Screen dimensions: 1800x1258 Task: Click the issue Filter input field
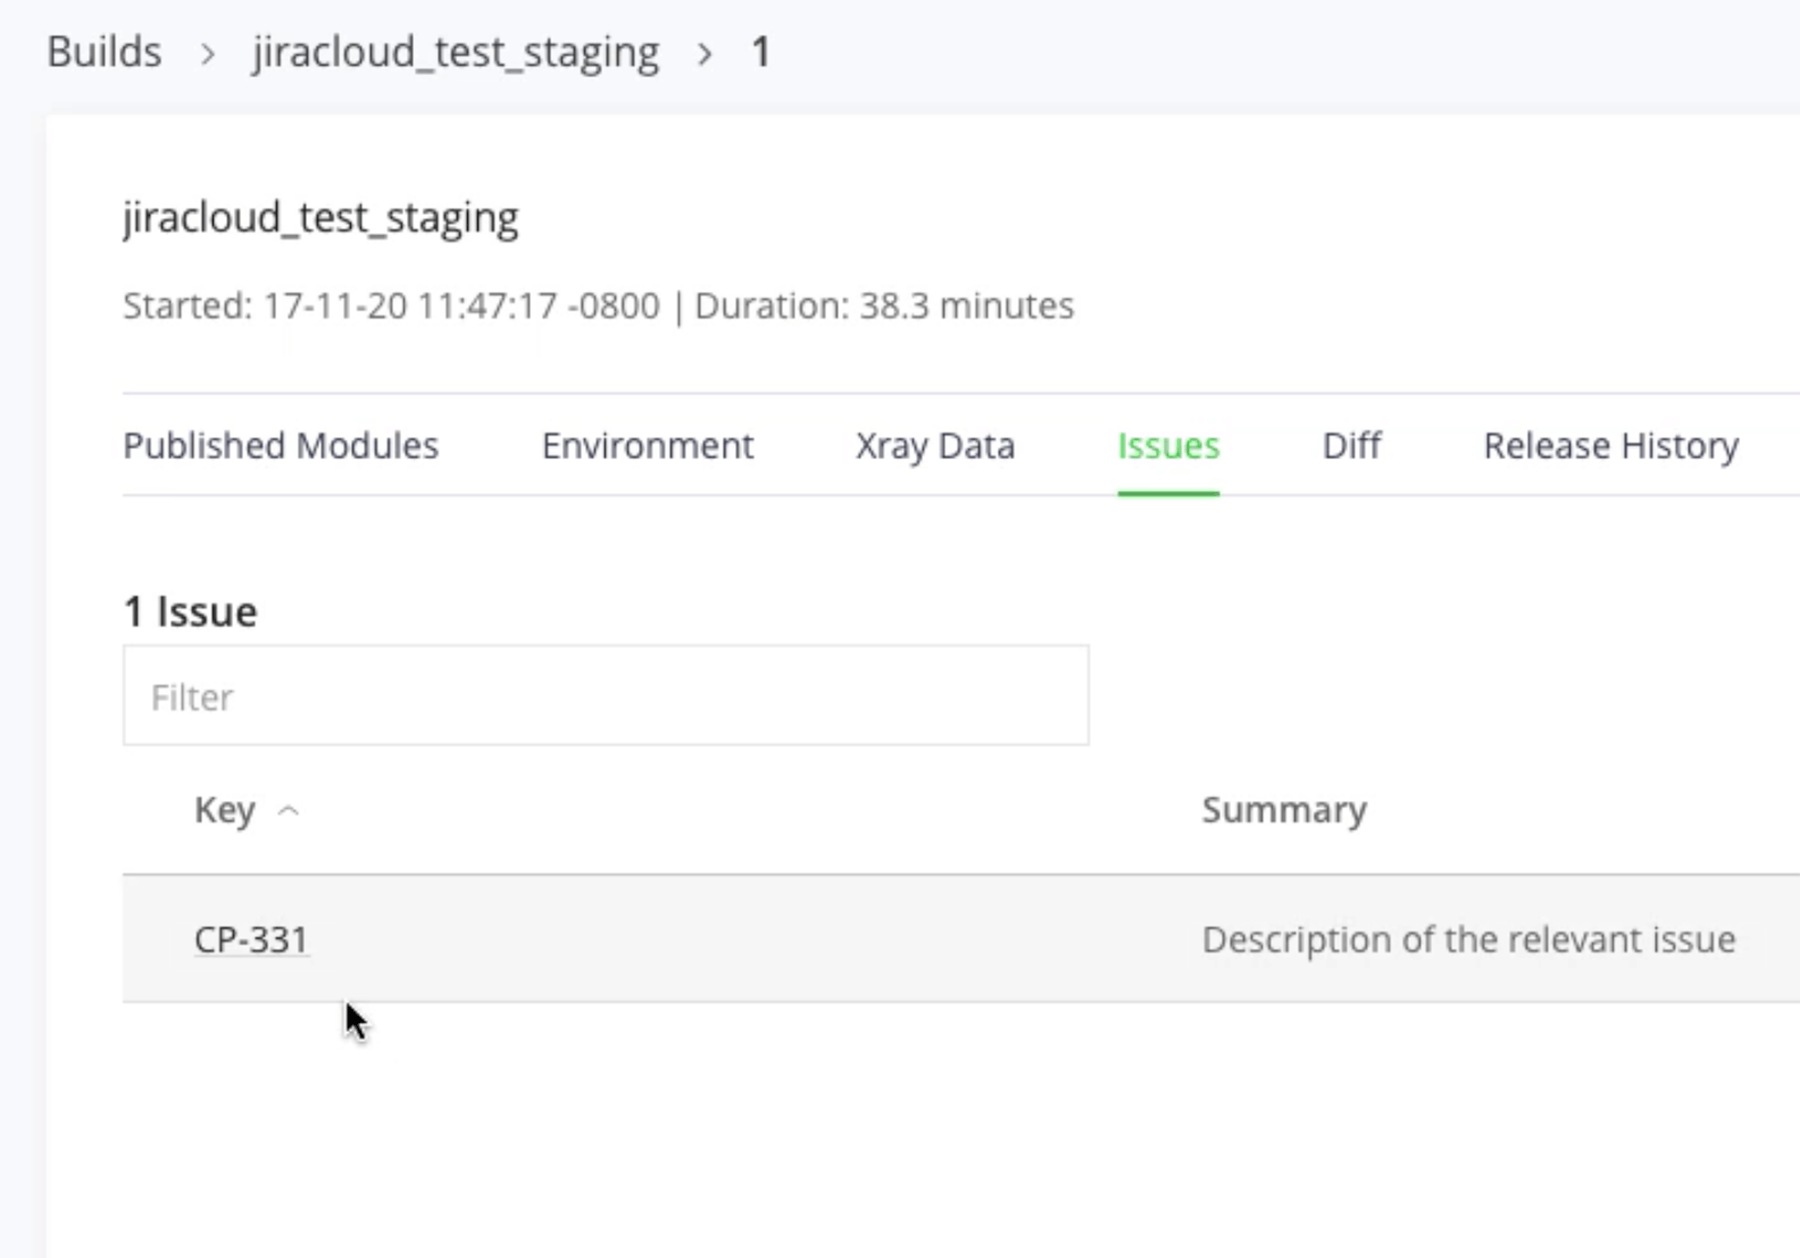pyautogui.click(x=605, y=695)
